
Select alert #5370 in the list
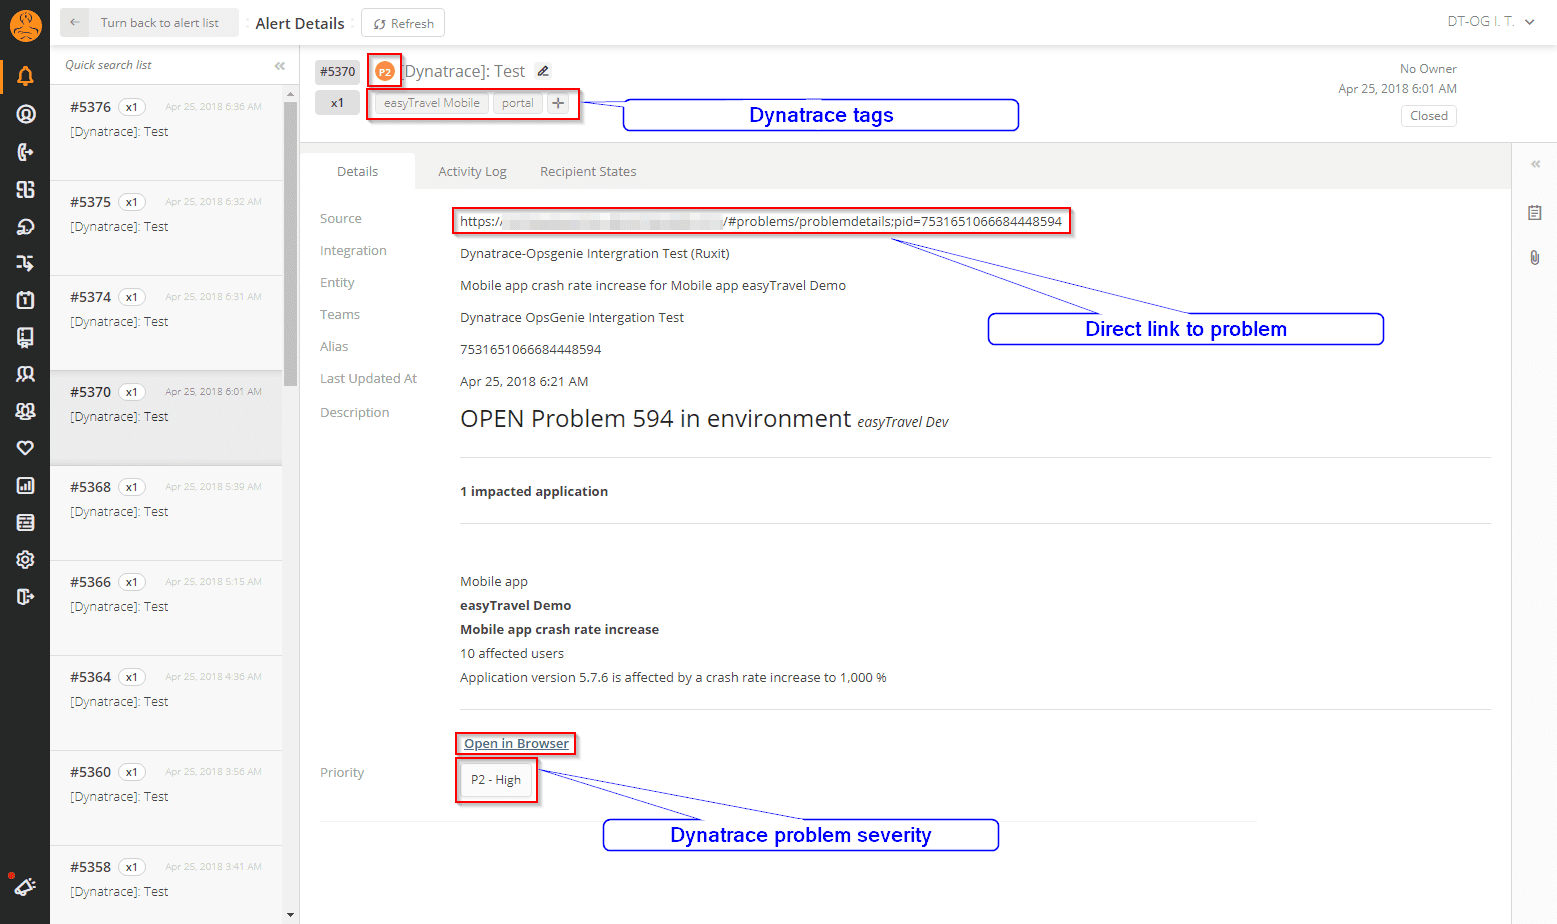[x=166, y=418]
